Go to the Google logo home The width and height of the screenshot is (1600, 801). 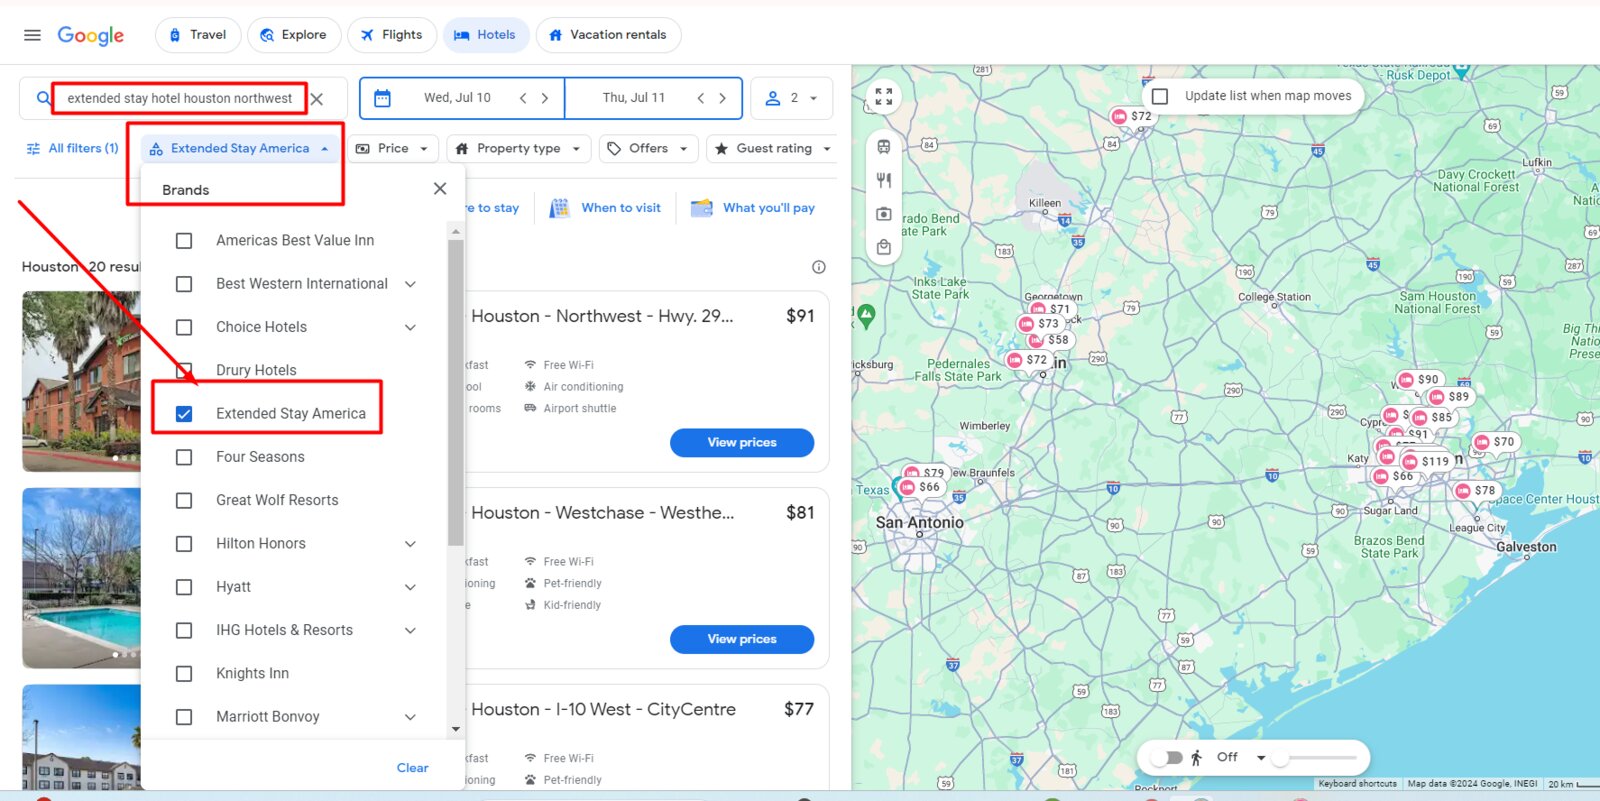tap(91, 35)
